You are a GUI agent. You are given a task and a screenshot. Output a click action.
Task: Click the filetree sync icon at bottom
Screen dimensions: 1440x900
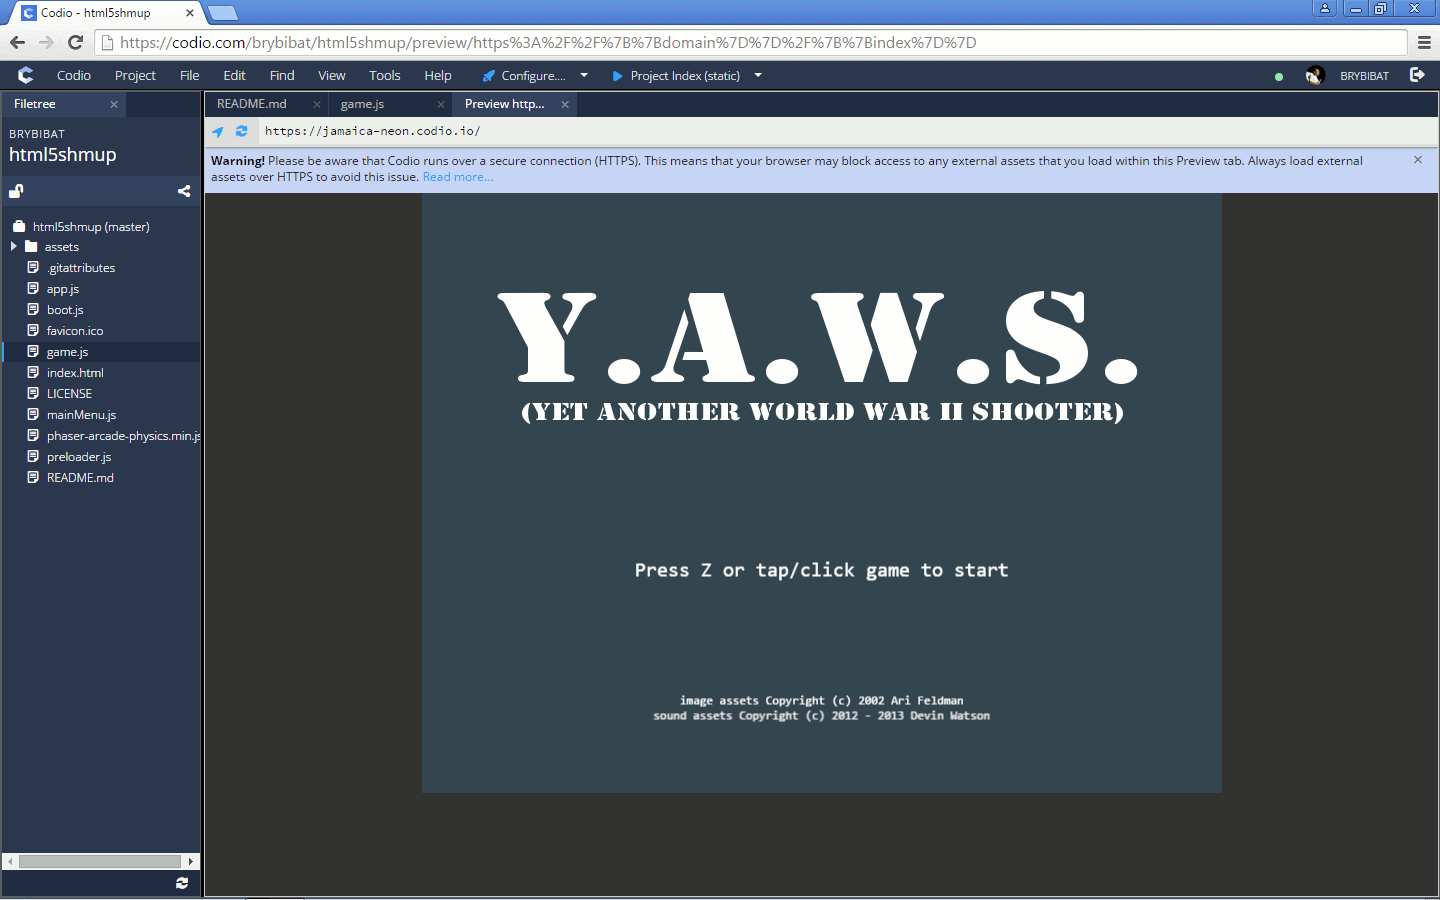[182, 883]
